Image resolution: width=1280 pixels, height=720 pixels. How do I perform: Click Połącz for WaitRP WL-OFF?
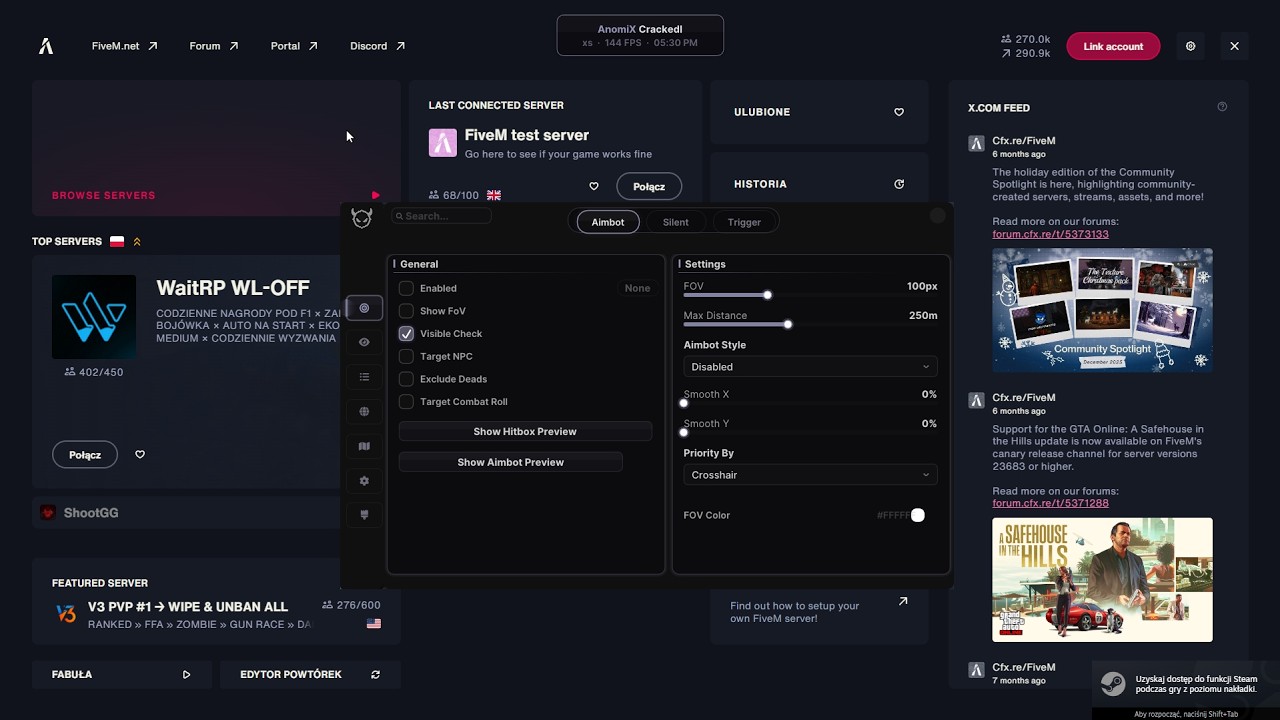[85, 454]
